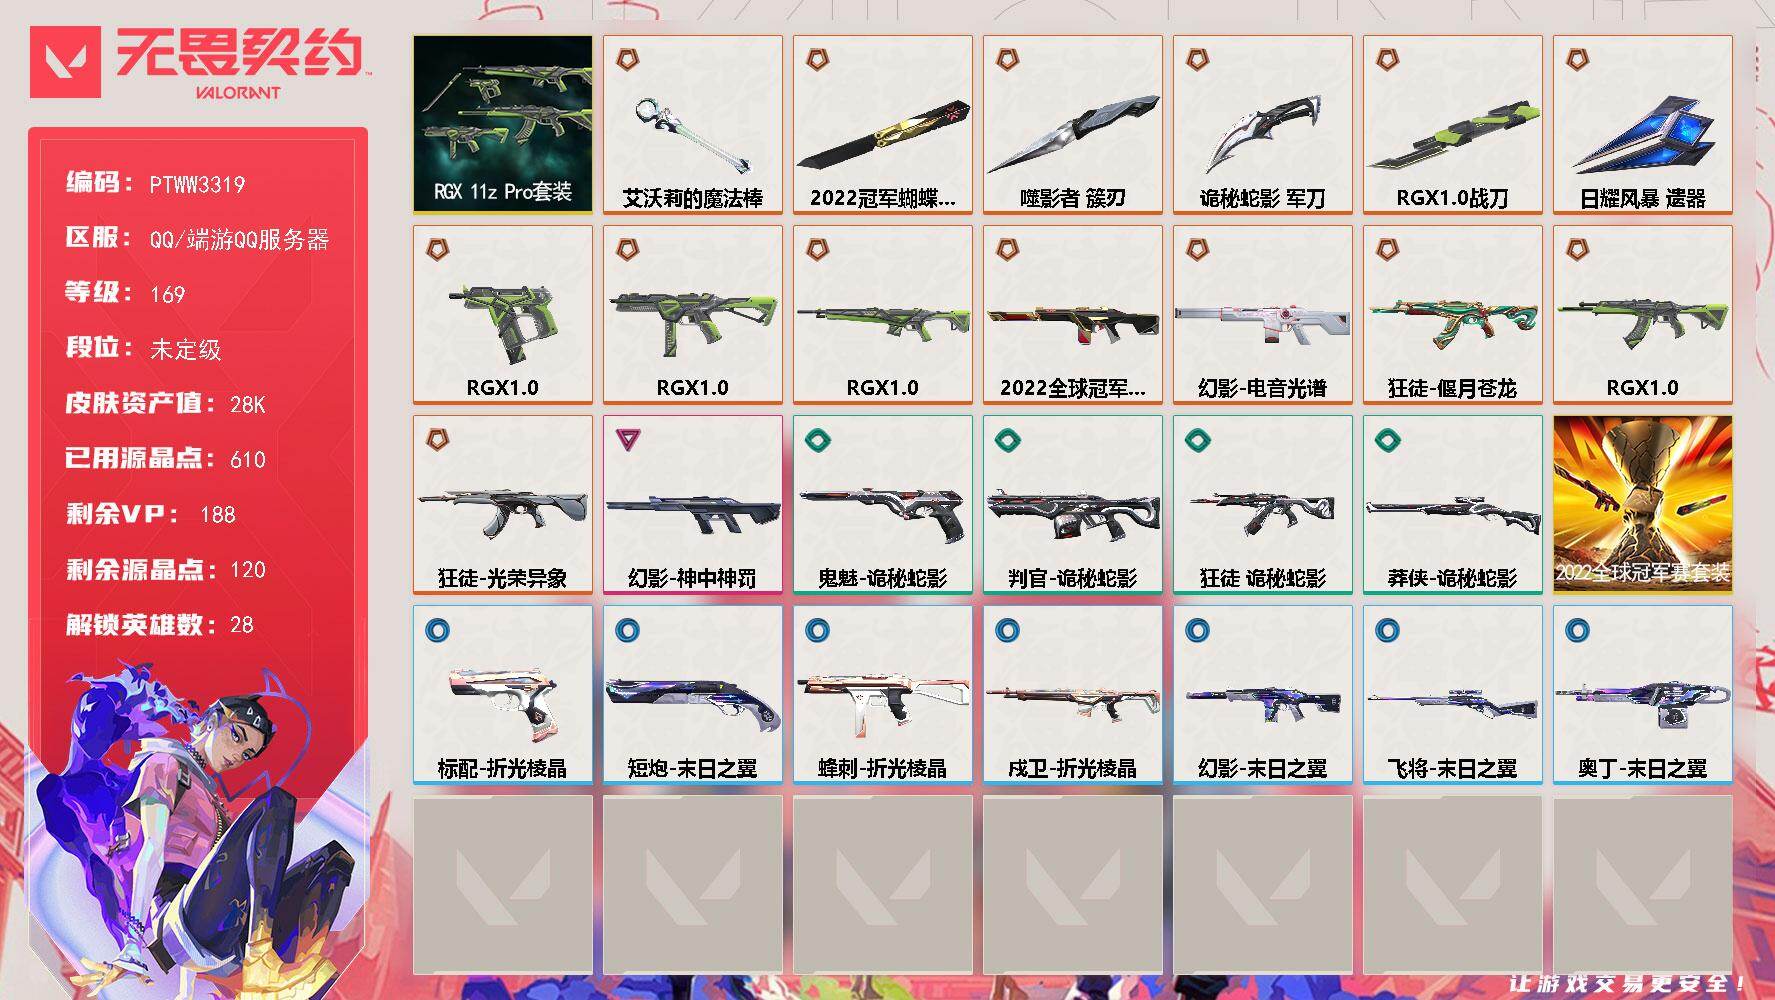Click the 狂徒-光荣异象 rifle skin card
The width and height of the screenshot is (1775, 1000).
(x=503, y=504)
